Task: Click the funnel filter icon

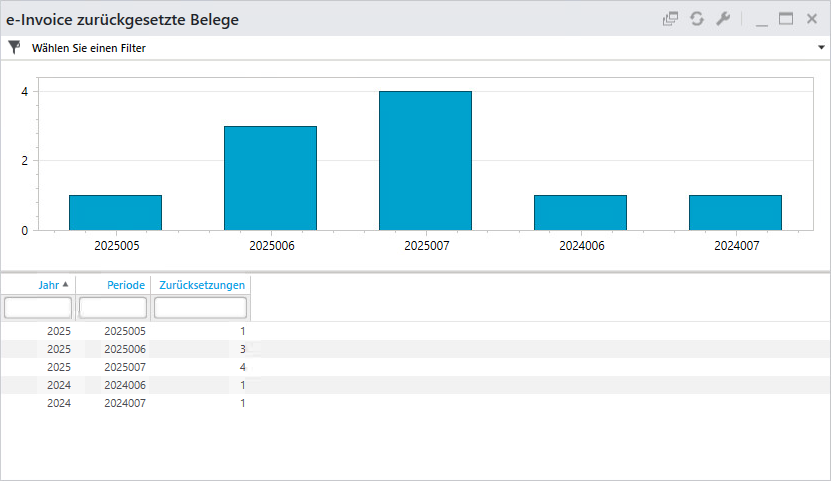Action: 14,47
